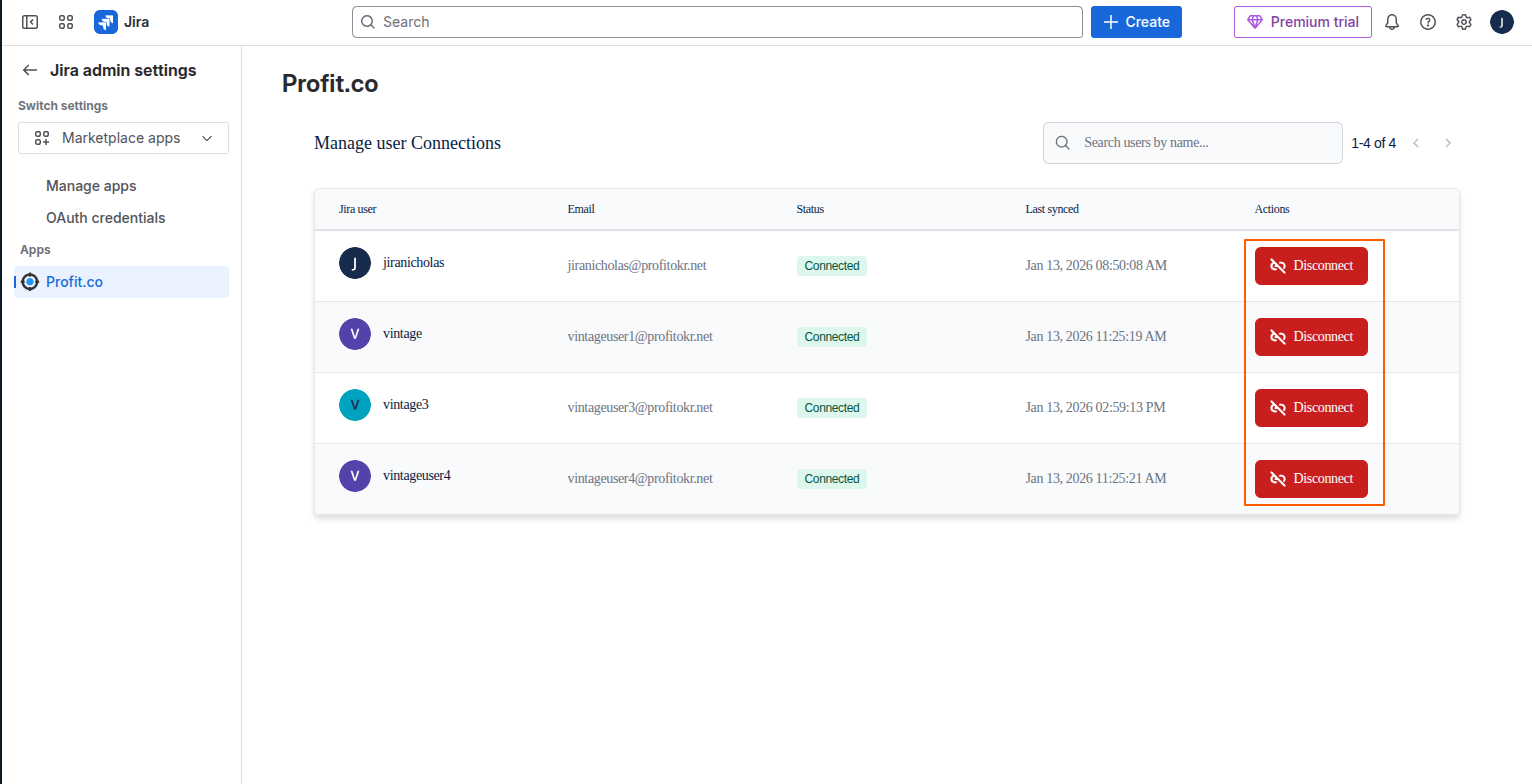Focus the top Jira Search field

tap(717, 22)
